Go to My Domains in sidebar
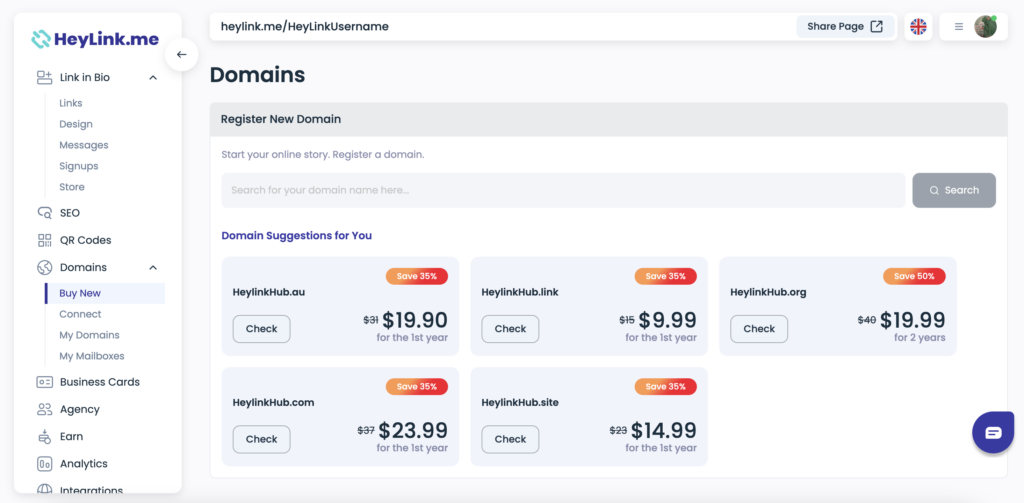1024x503 pixels. (89, 335)
